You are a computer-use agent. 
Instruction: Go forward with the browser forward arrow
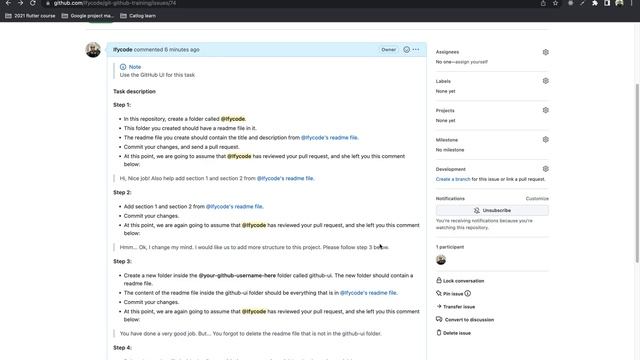(20, 3)
